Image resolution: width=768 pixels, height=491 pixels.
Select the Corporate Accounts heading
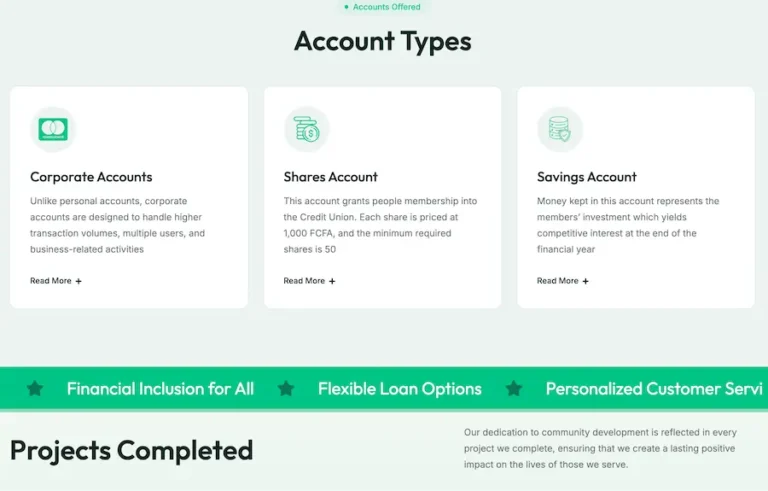coord(91,177)
